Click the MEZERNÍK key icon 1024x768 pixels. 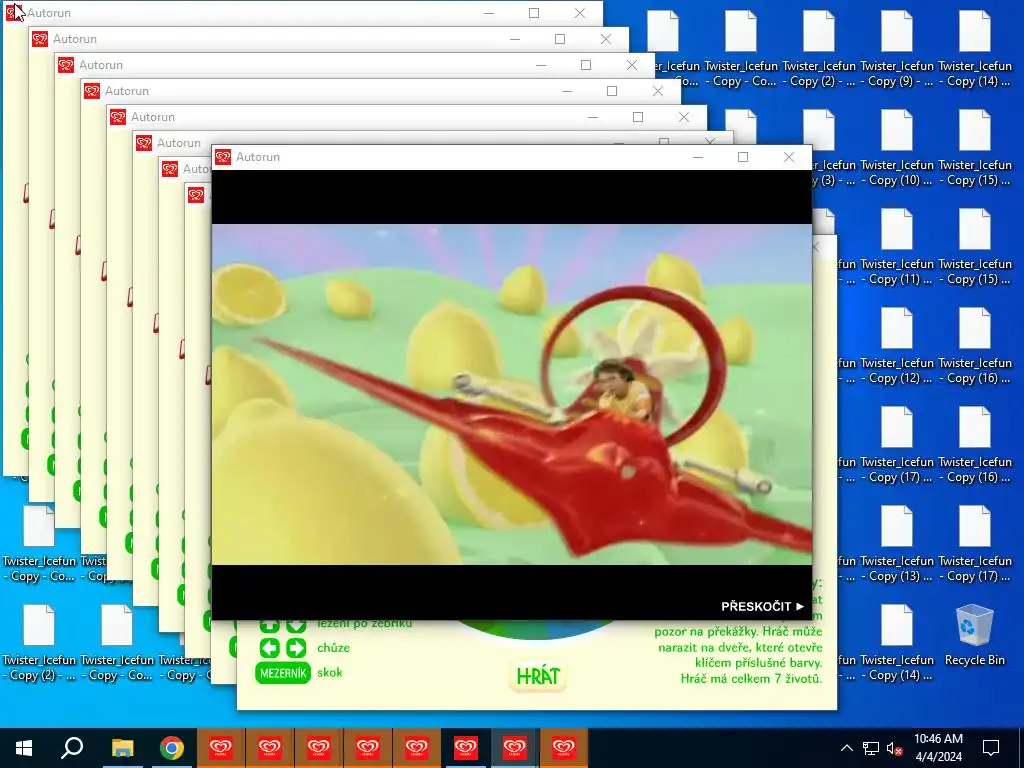point(283,673)
